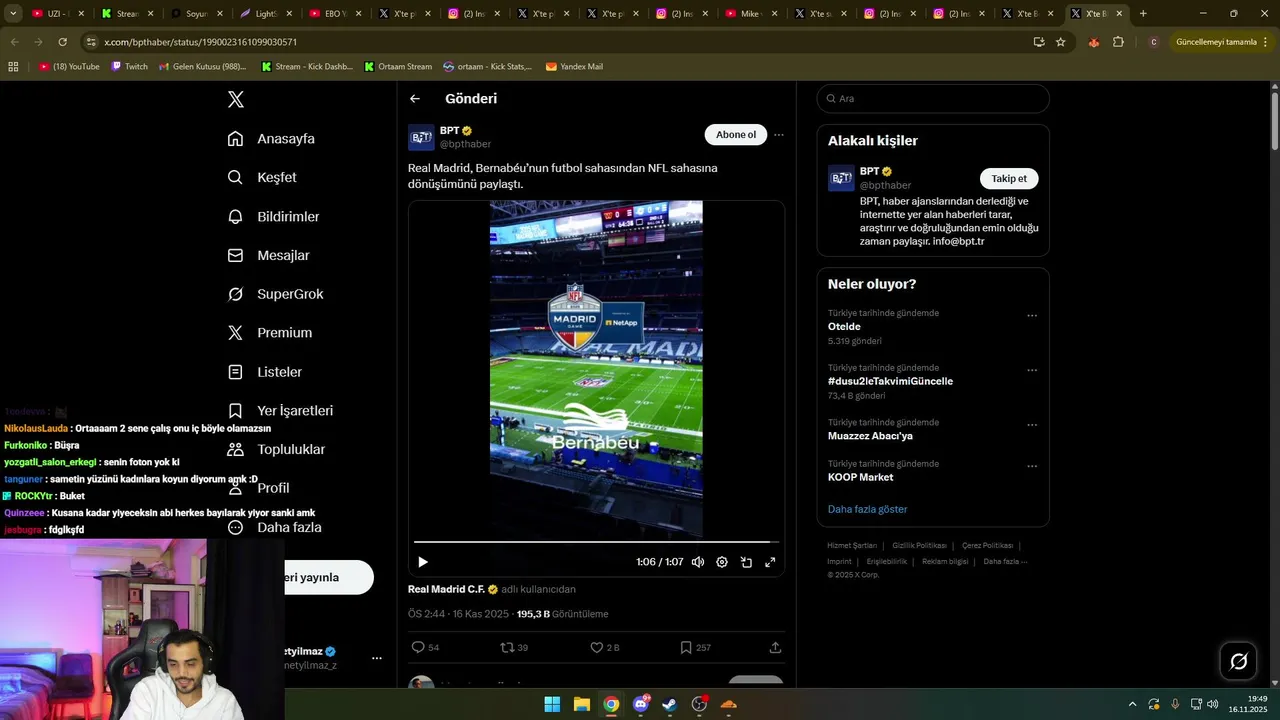Open Yandex Mail bookmark

coord(574,67)
